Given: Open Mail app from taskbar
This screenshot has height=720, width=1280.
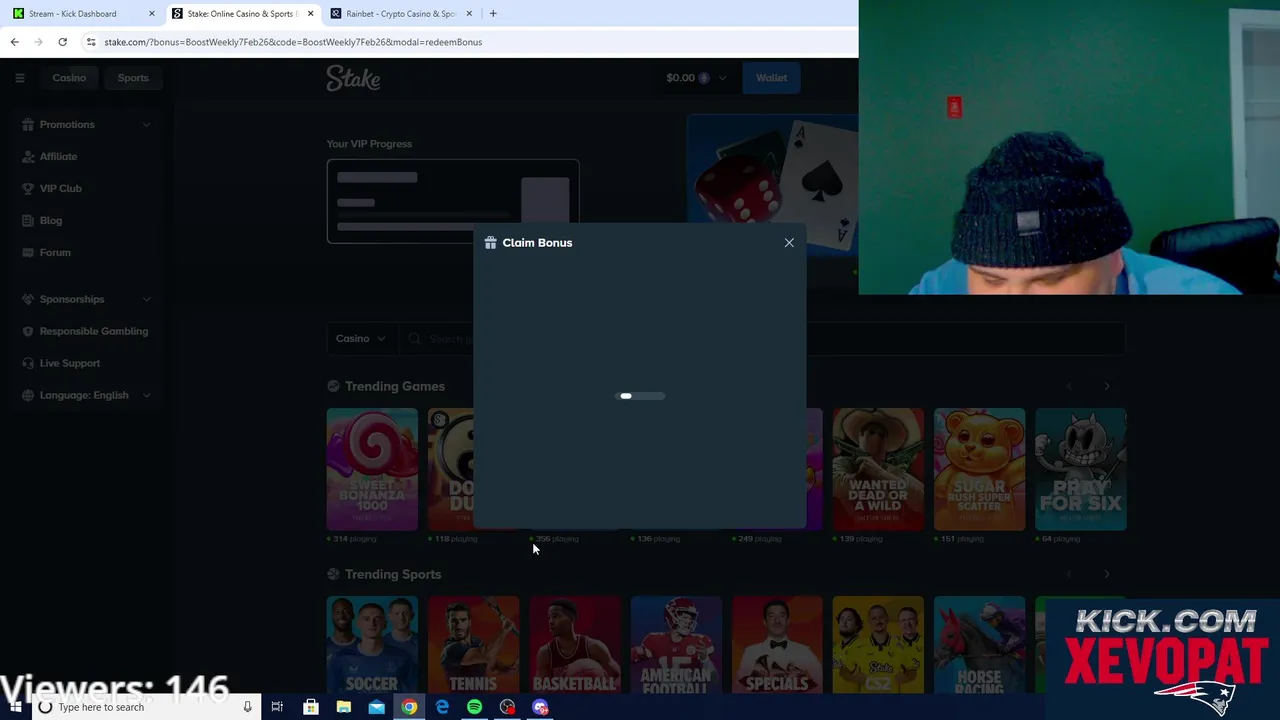Looking at the screenshot, I should [376, 707].
